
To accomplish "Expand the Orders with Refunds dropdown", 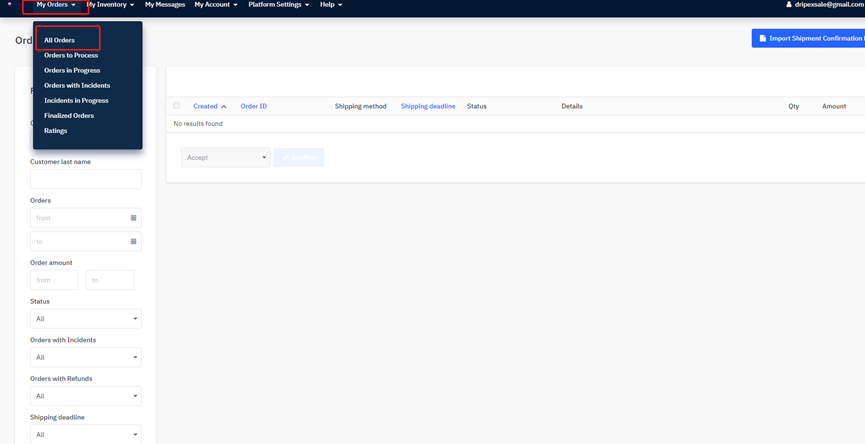I will point(85,396).
